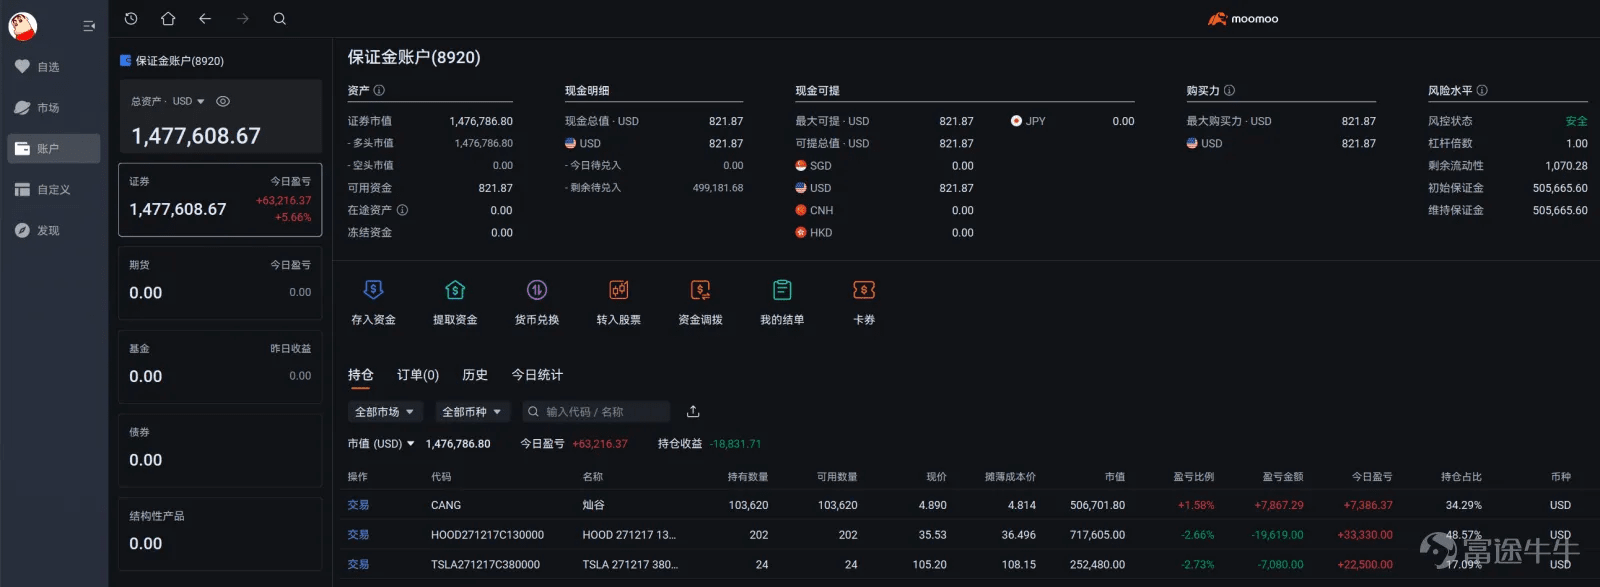This screenshot has height=587, width=1600.
Task: Open the 总资产 USD currency dropdown
Action: (188, 101)
